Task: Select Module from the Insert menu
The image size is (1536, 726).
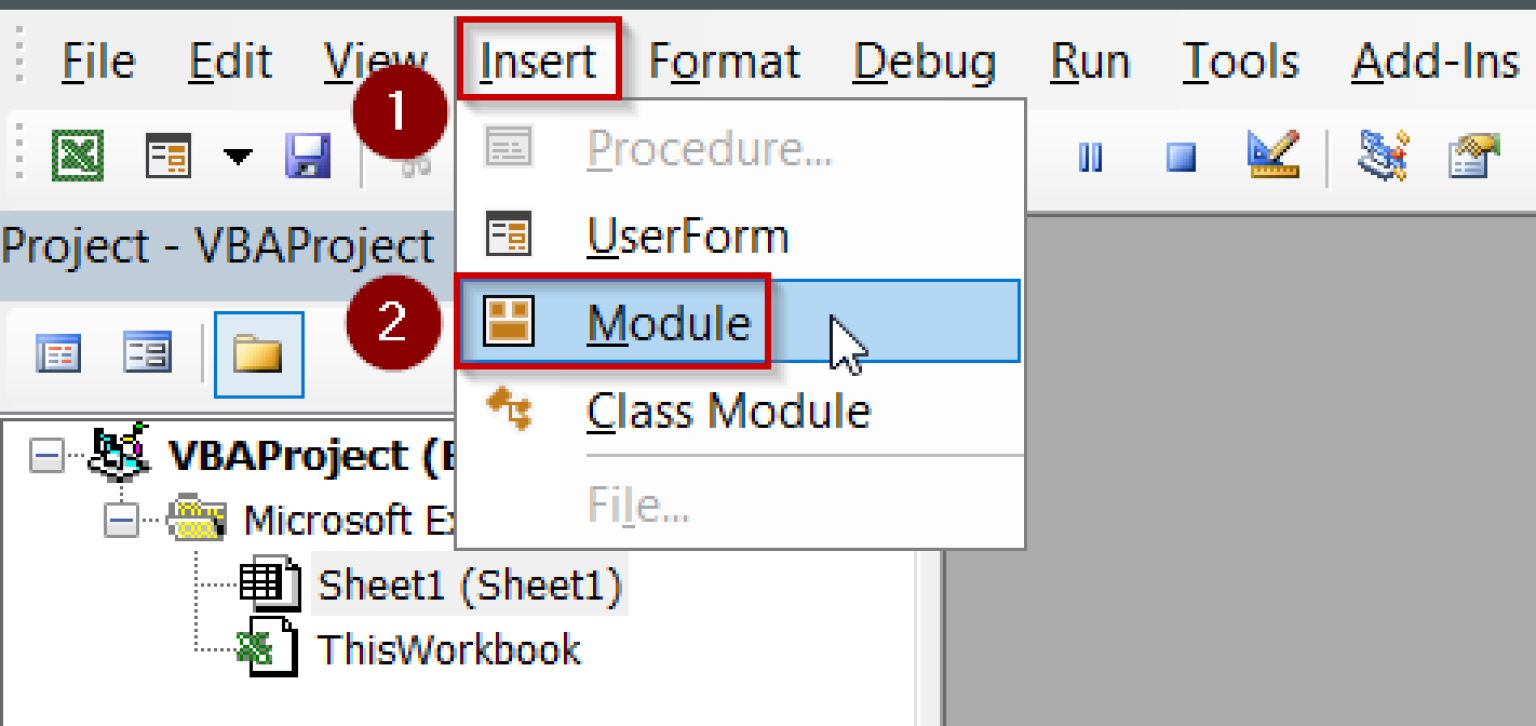Action: (690, 322)
